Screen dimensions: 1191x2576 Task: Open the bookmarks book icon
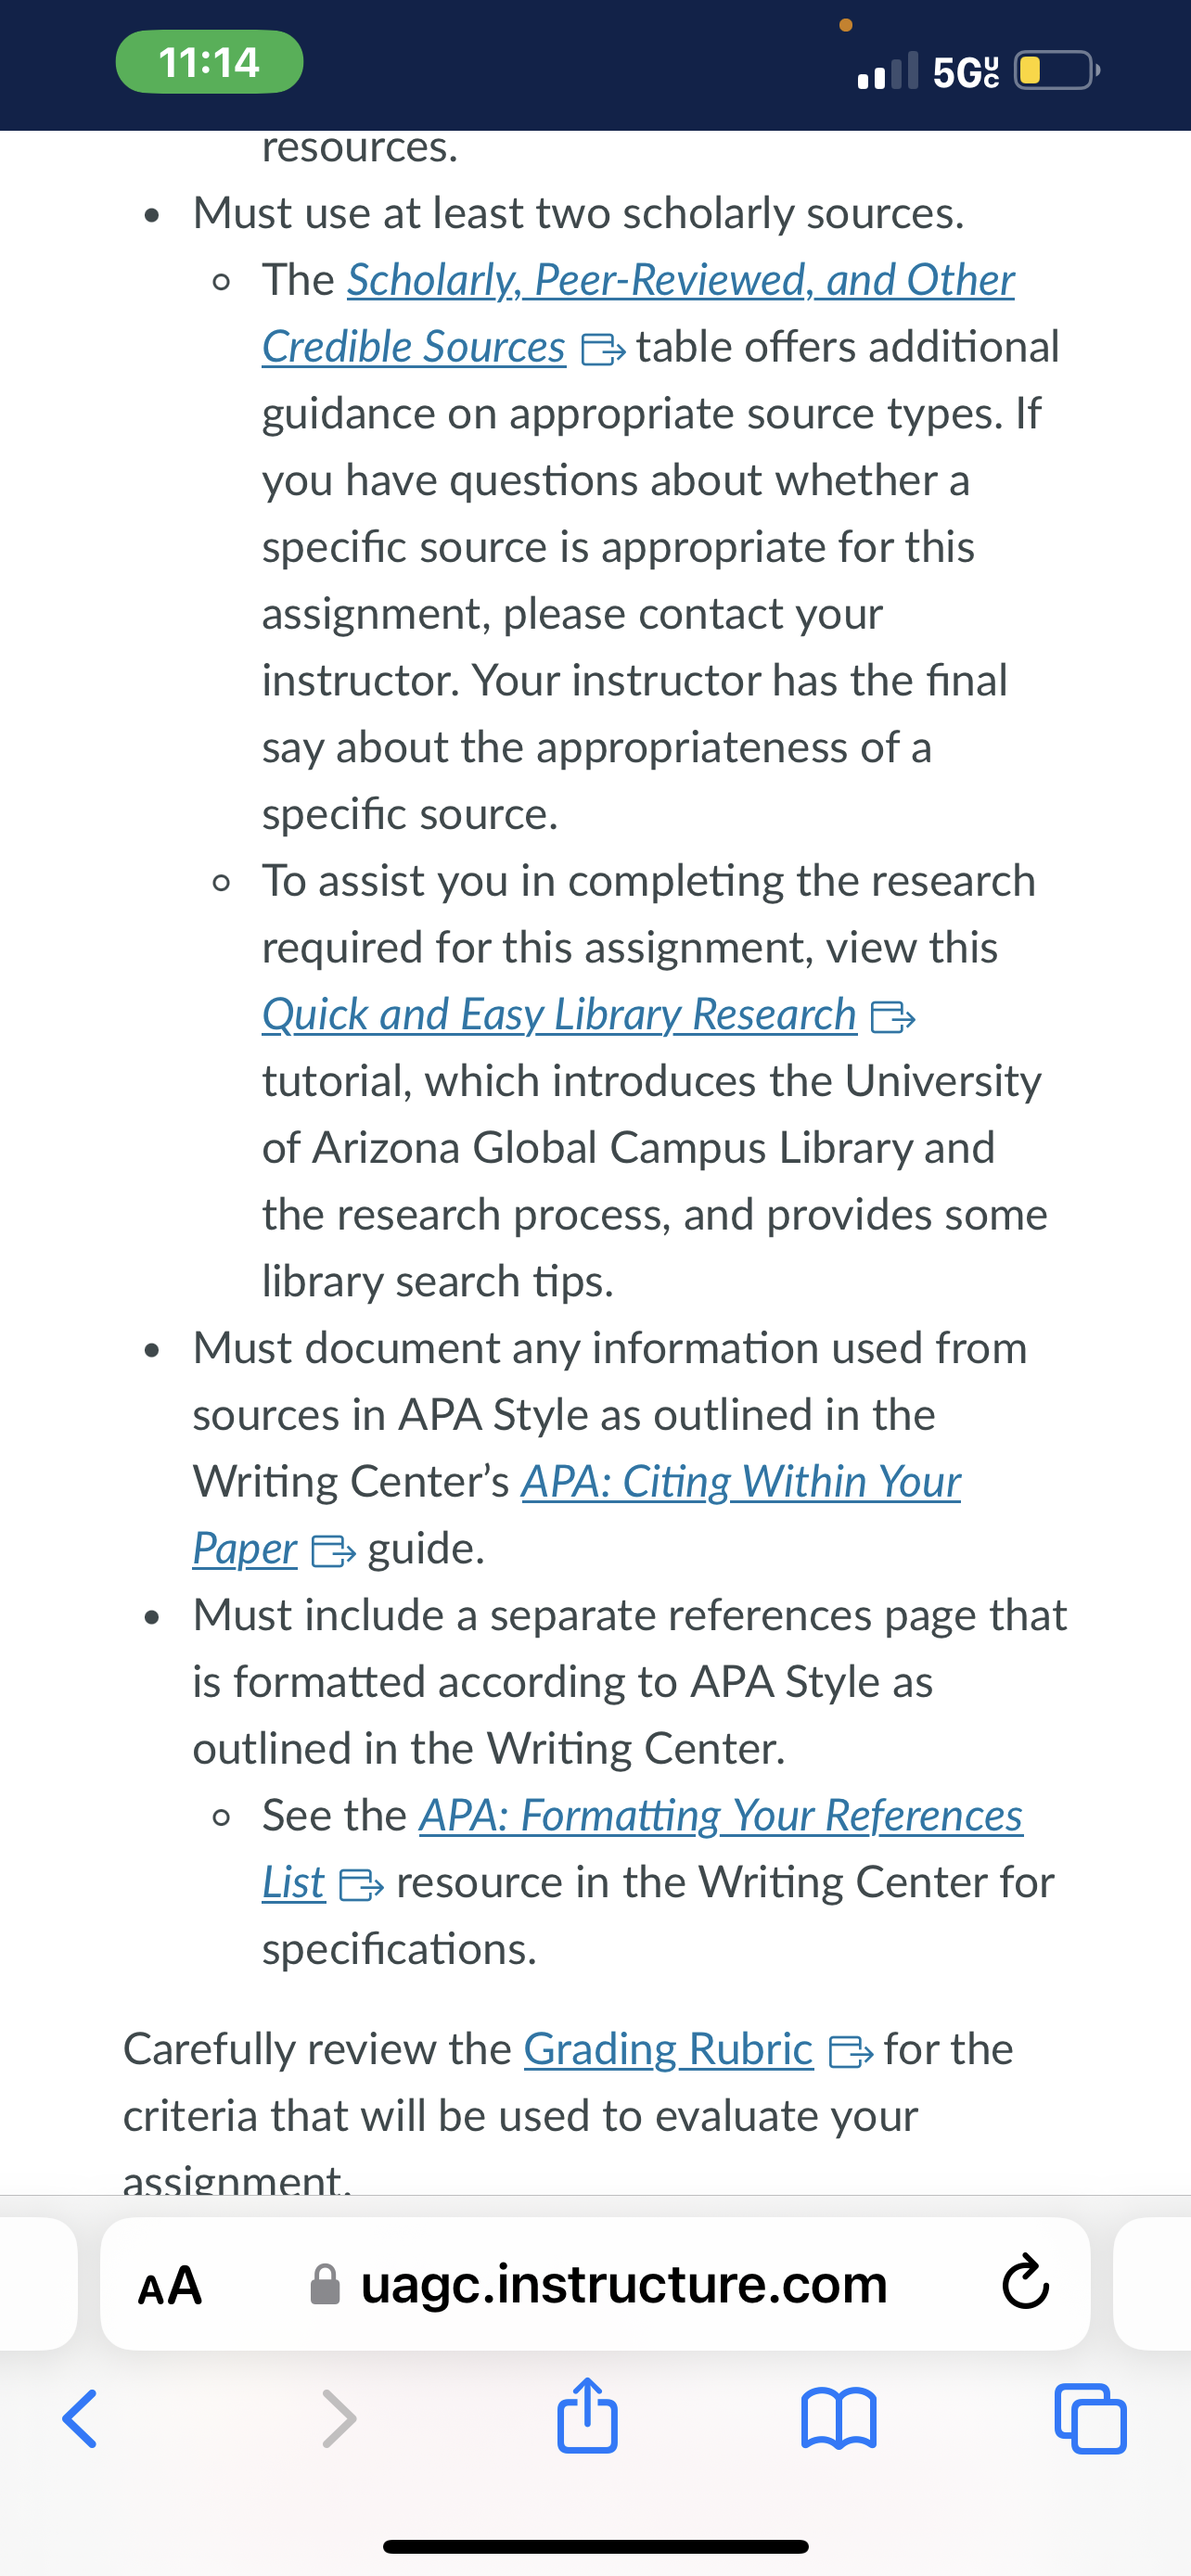(839, 2418)
